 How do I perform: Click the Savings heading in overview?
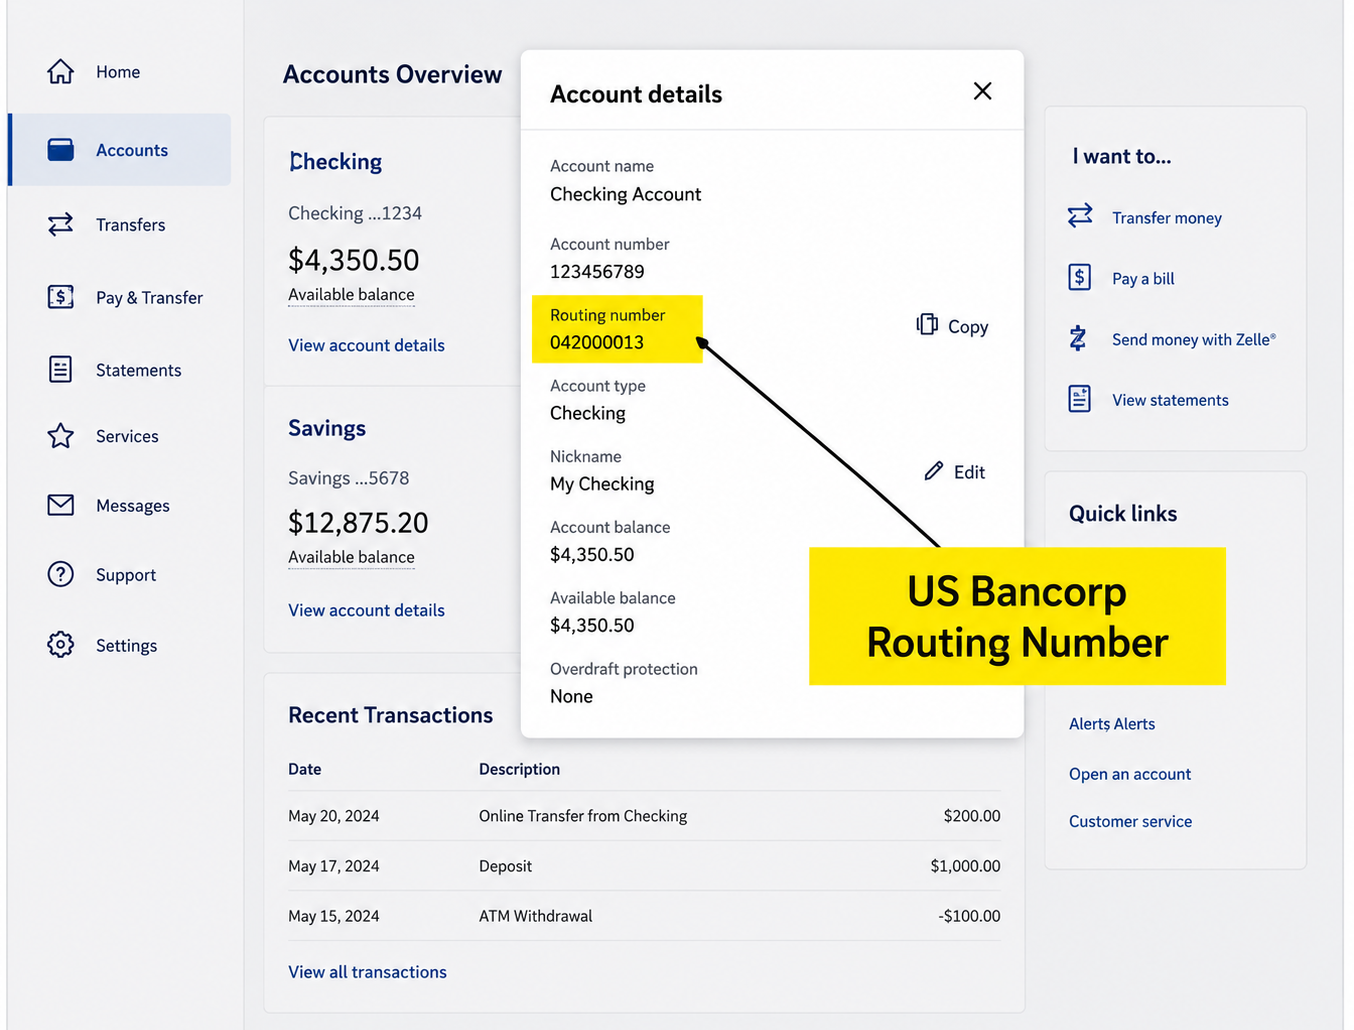pyautogui.click(x=326, y=428)
